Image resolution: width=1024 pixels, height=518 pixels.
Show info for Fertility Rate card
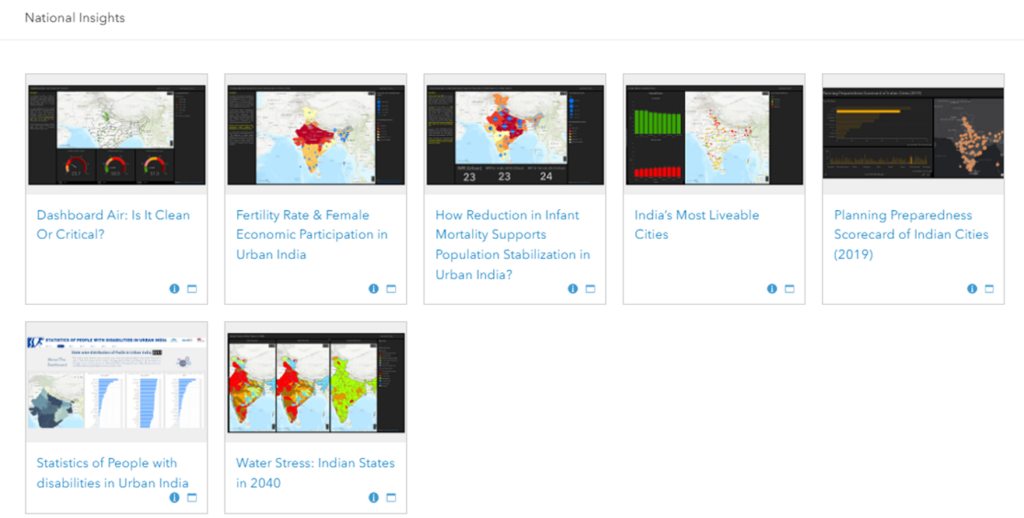pos(374,289)
